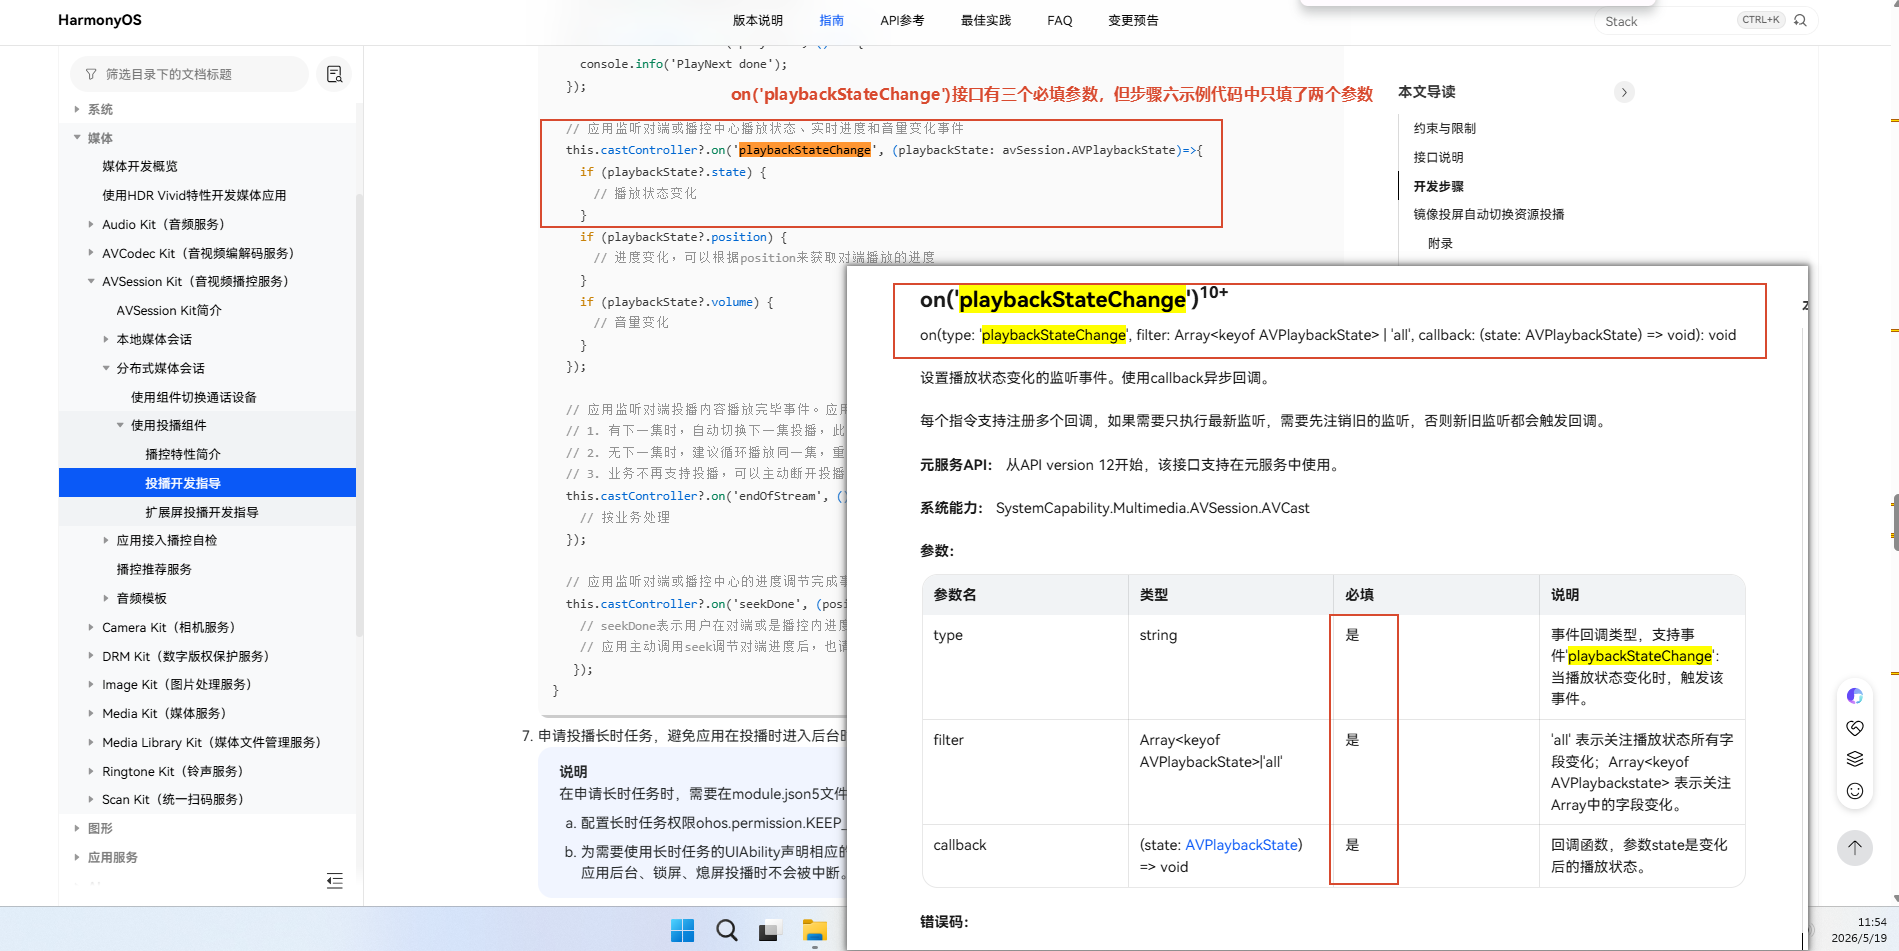1899x951 pixels.
Task: Click the 筛选目录下的文档标题 filter field
Action: coord(190,74)
